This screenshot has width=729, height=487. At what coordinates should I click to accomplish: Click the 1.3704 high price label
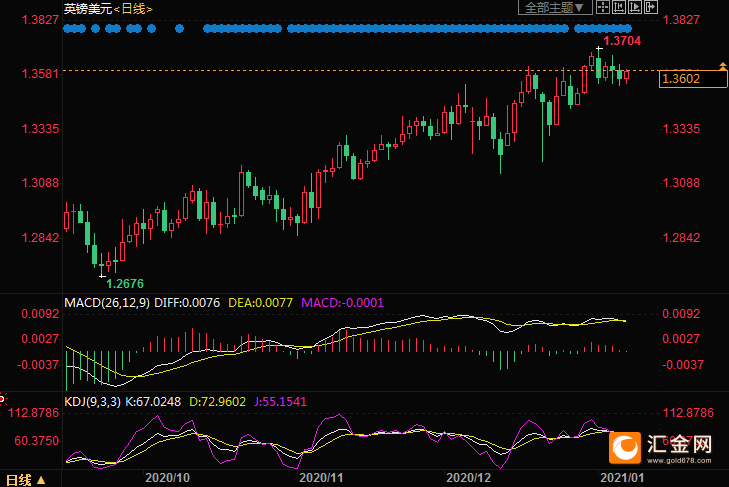pos(622,41)
